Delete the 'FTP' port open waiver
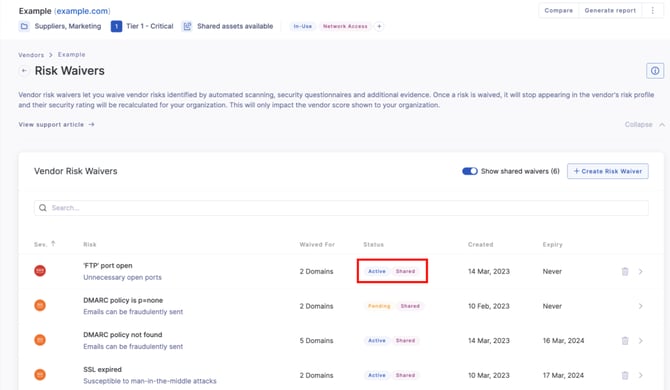 point(625,271)
